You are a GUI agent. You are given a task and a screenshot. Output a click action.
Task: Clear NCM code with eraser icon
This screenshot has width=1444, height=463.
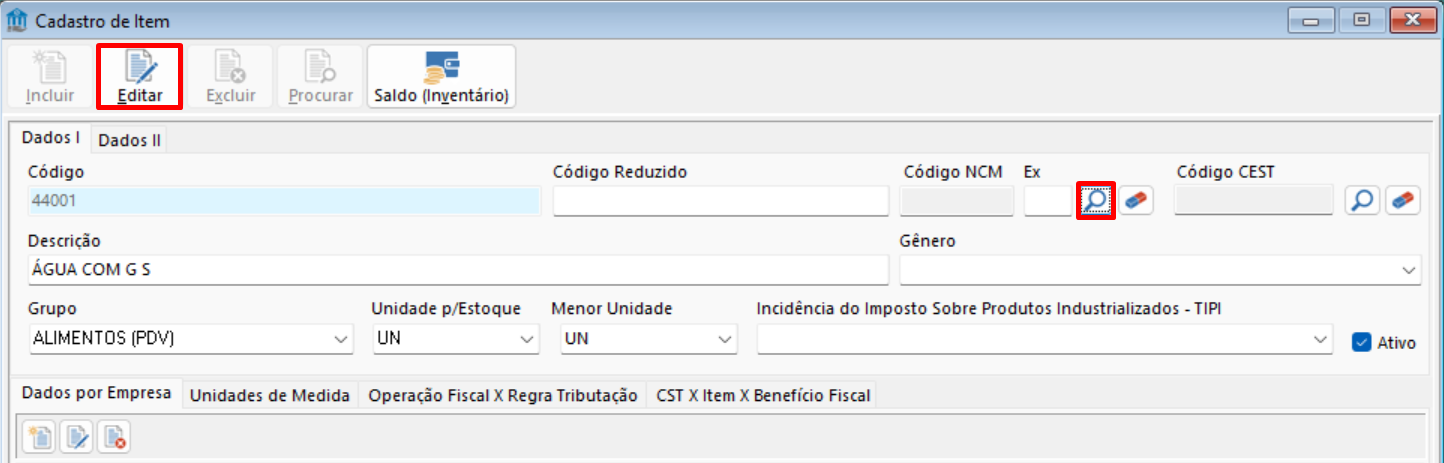[x=1135, y=200]
